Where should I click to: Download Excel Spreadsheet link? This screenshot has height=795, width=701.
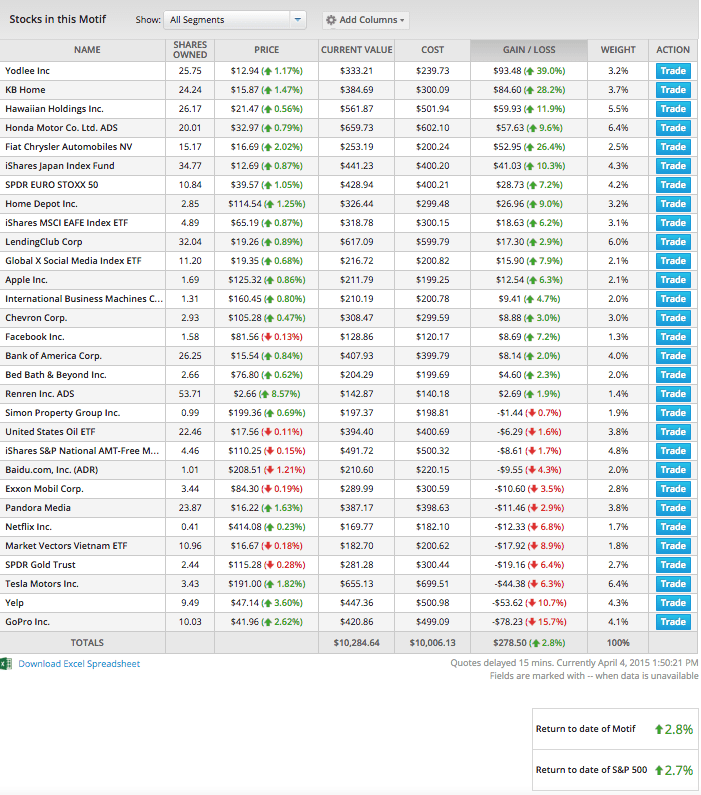tap(79, 664)
